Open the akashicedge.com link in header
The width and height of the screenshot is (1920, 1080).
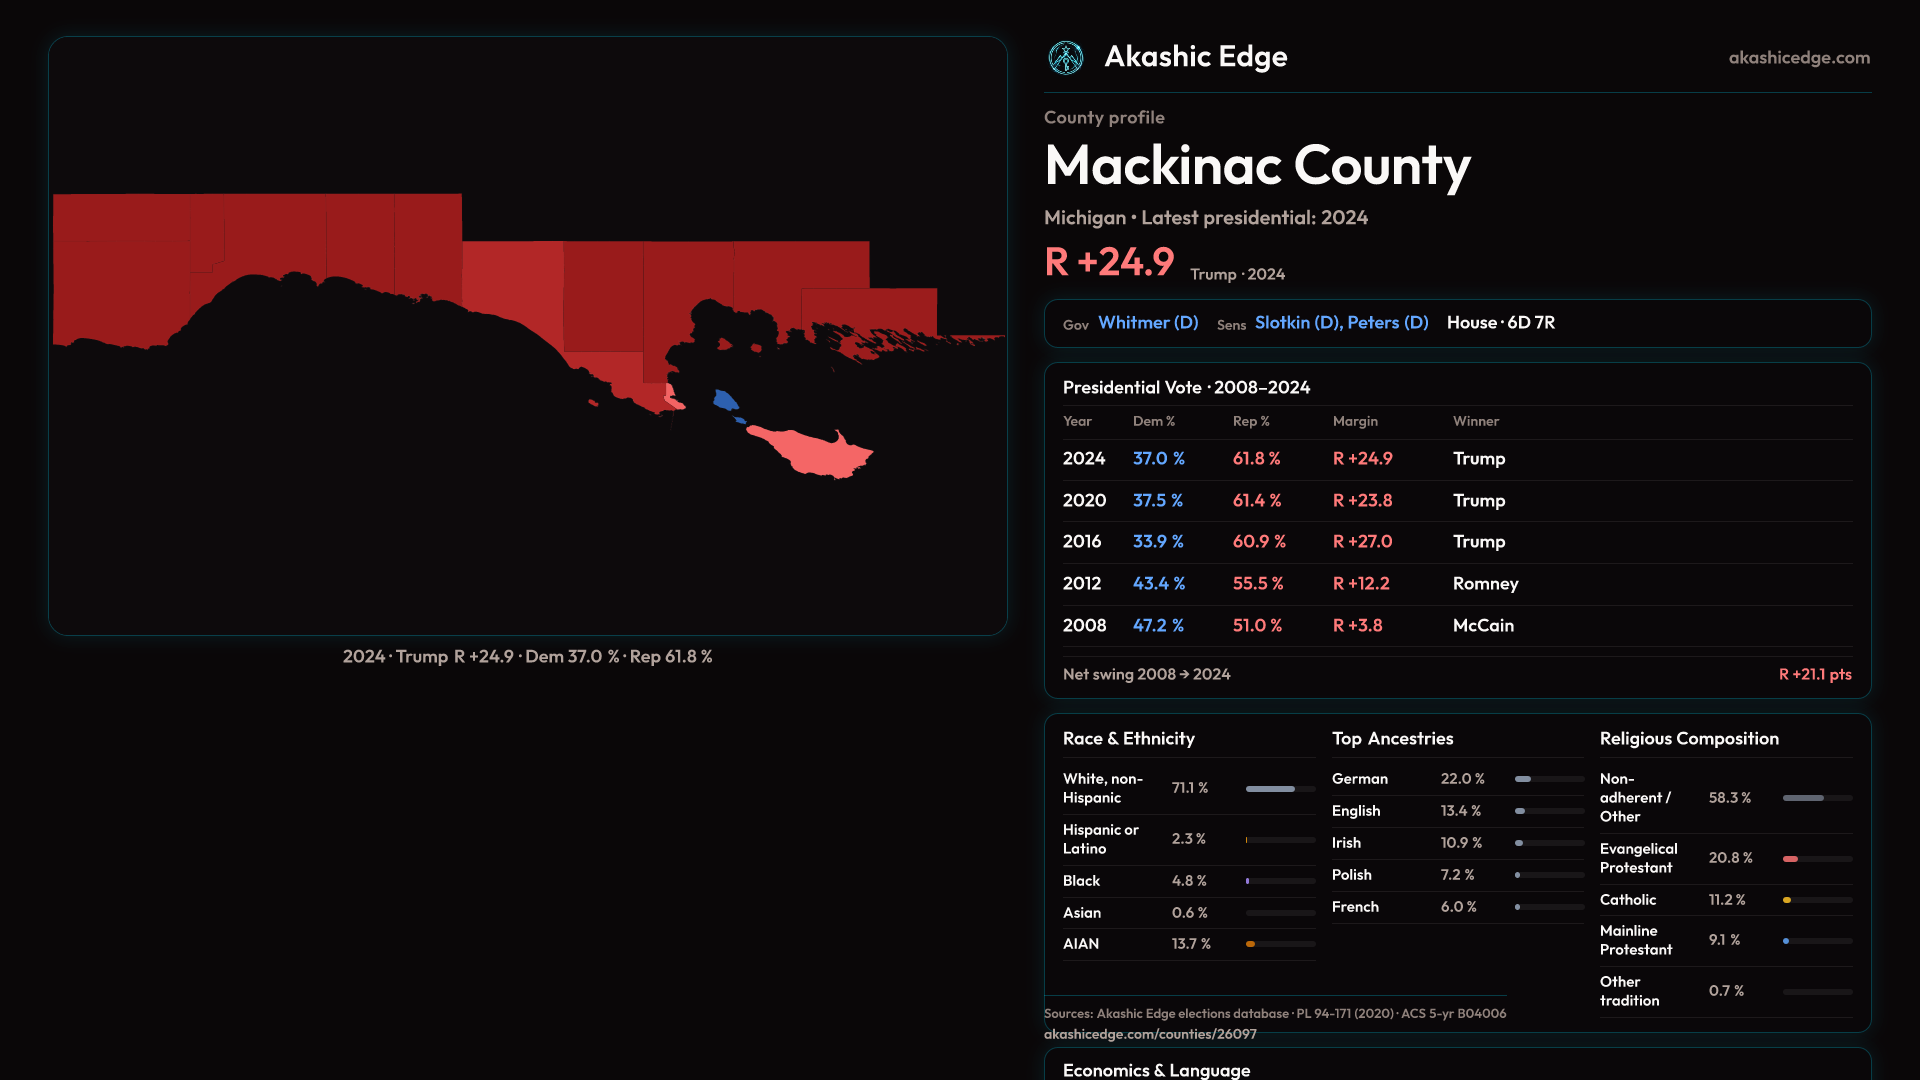pos(1798,58)
